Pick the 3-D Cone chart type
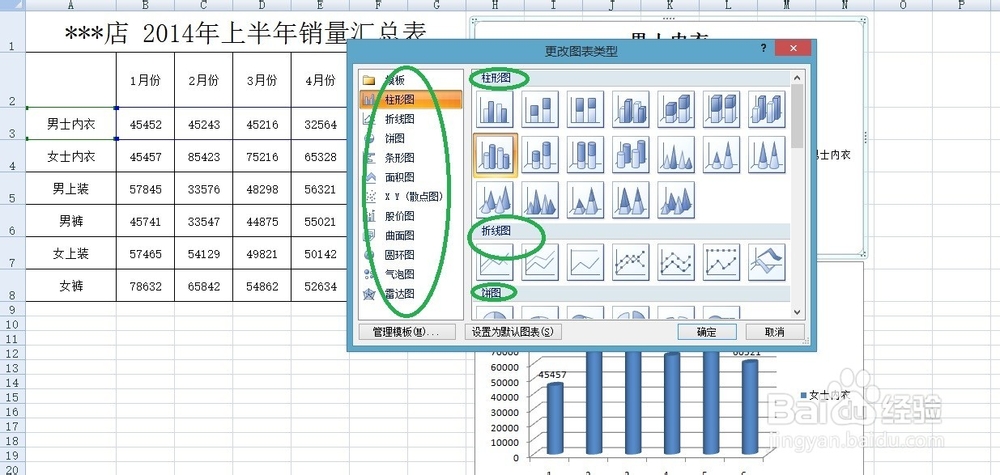Screen dimensions: 1000x475 (x=494, y=200)
